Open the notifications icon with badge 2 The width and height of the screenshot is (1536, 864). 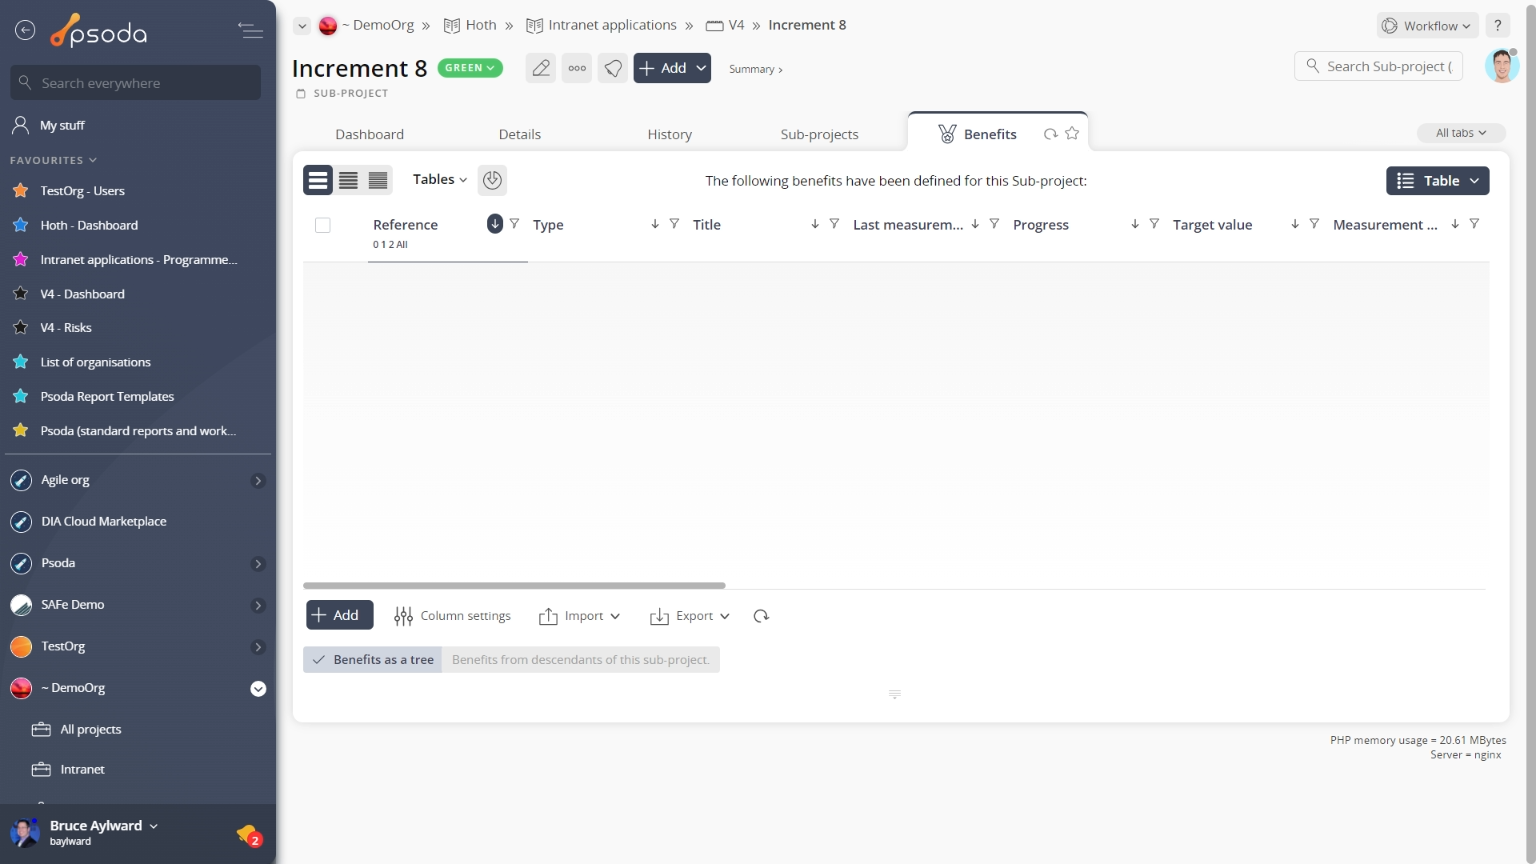(248, 834)
